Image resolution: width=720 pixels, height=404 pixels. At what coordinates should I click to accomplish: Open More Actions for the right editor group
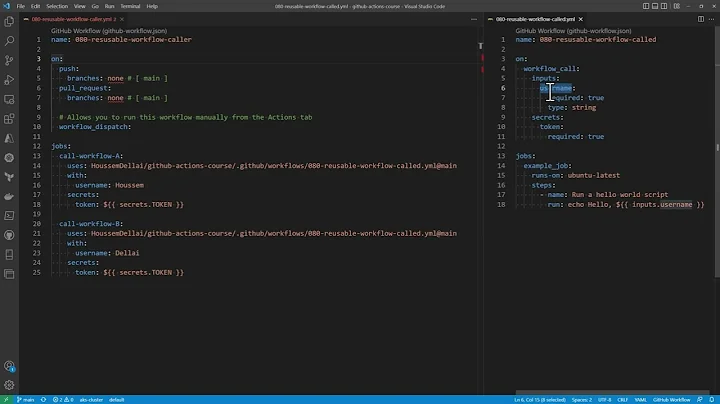pyautogui.click(x=711, y=19)
